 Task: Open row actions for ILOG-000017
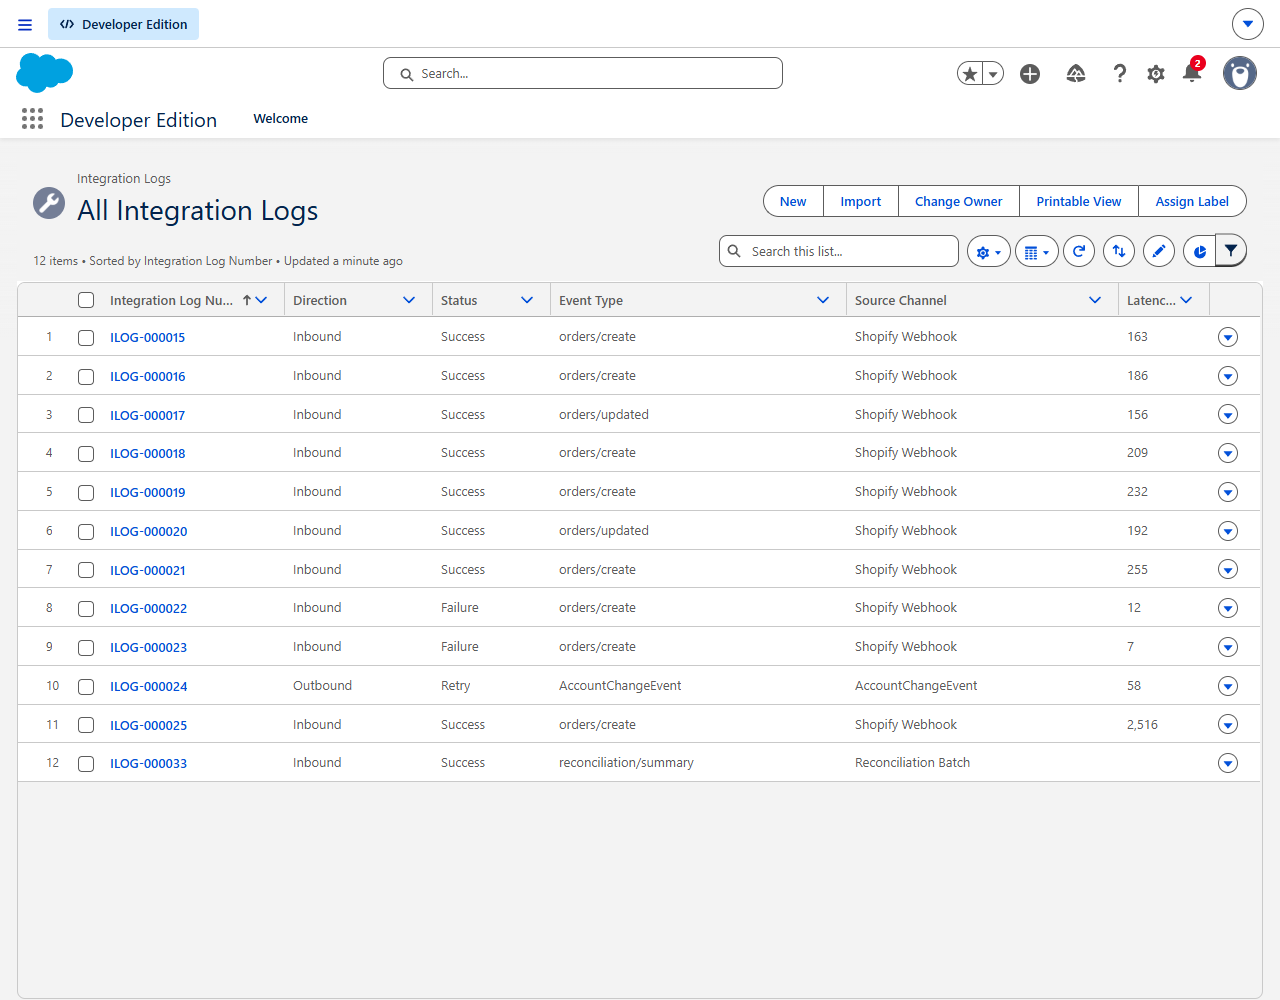pyautogui.click(x=1228, y=414)
